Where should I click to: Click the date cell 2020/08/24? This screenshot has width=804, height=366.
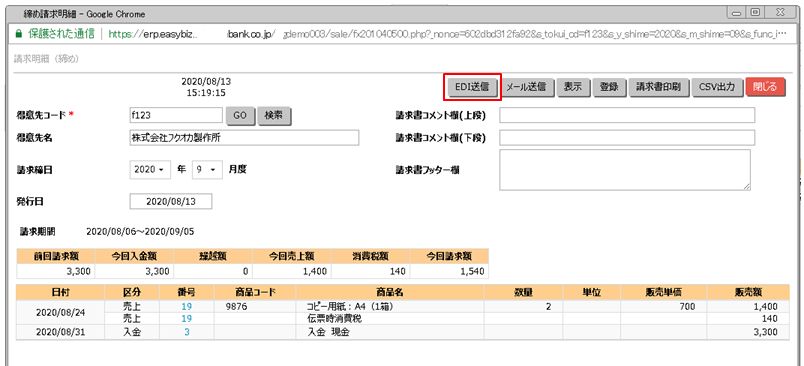60,313
